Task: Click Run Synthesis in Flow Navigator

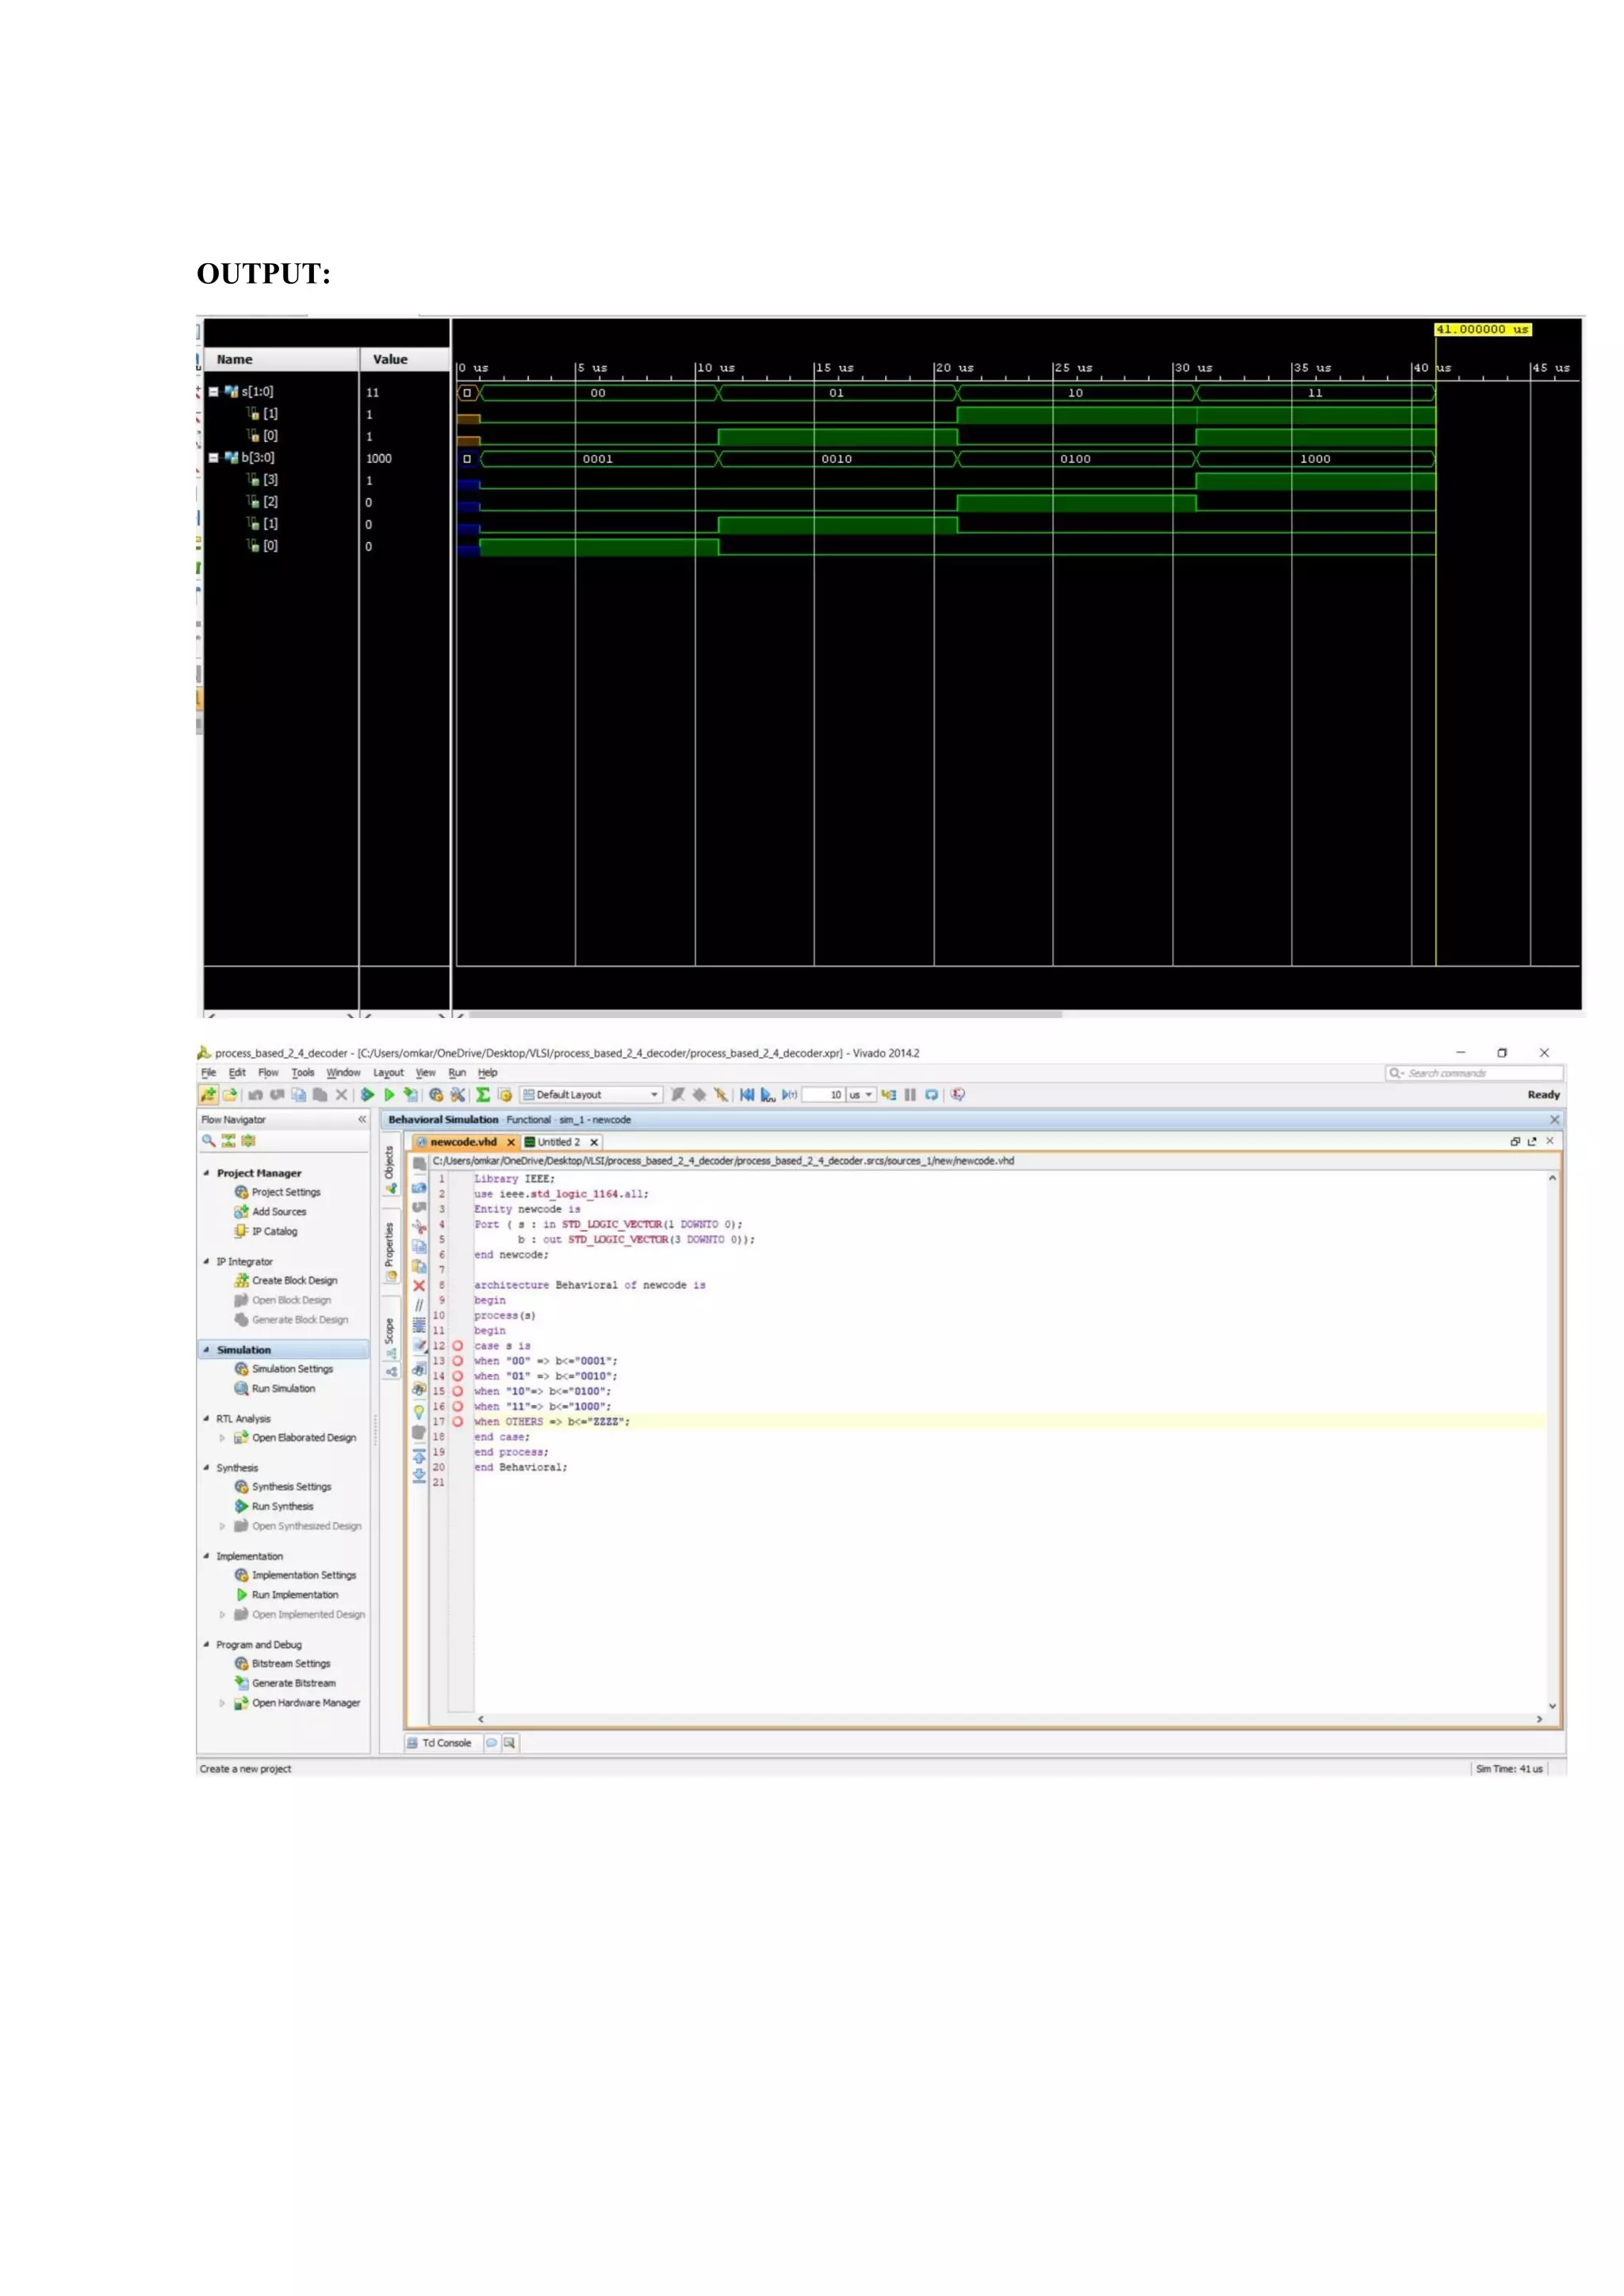Action: click(x=282, y=1507)
